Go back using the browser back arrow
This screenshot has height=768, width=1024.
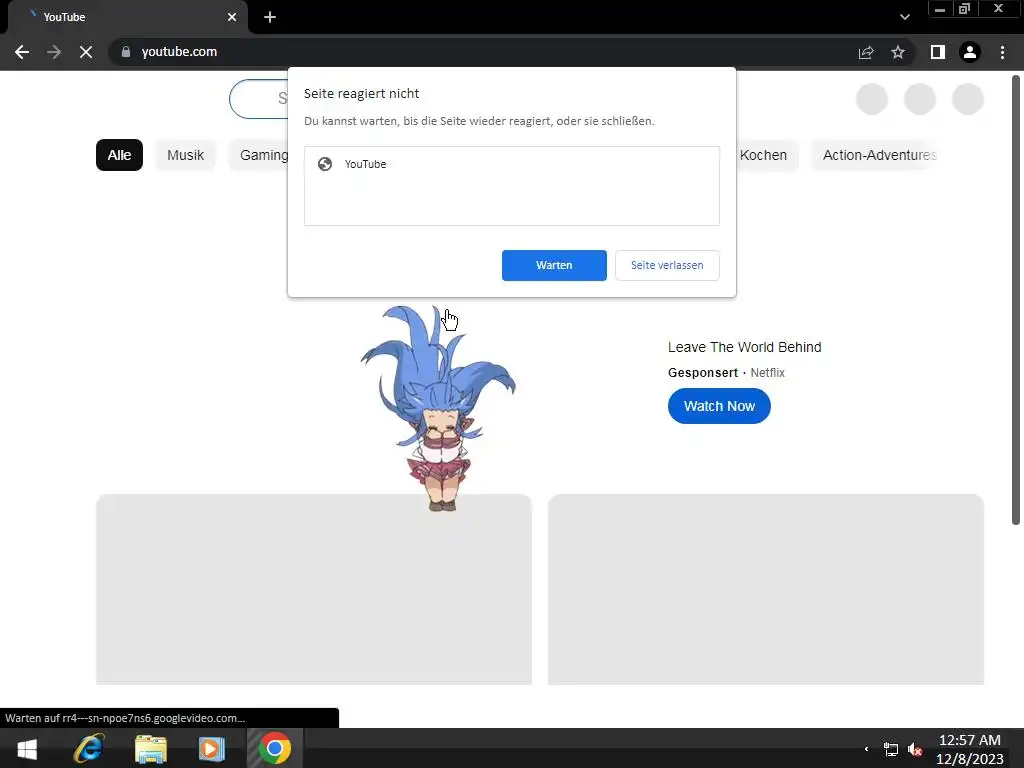tap(22, 52)
